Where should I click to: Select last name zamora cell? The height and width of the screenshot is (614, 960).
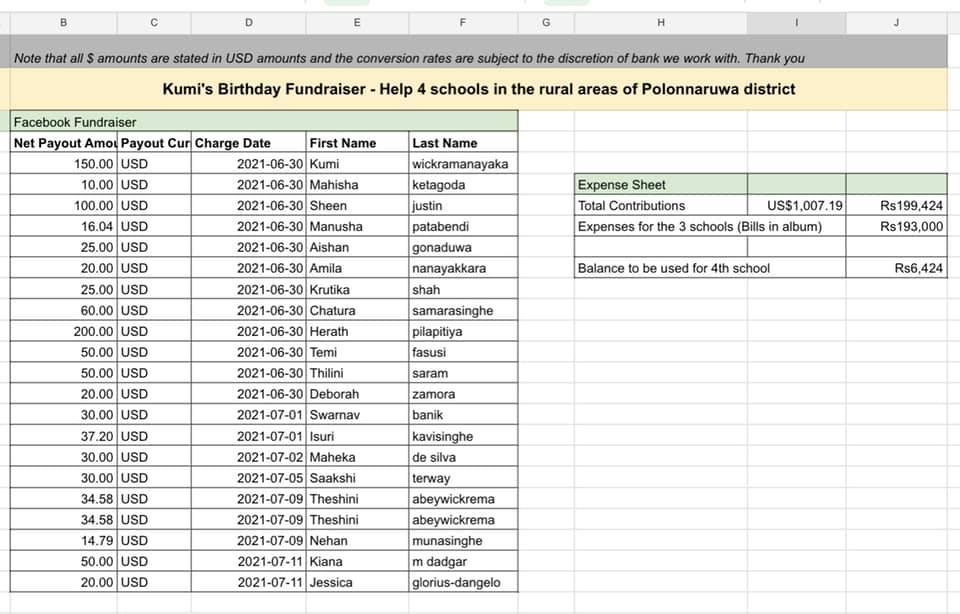tap(463, 394)
